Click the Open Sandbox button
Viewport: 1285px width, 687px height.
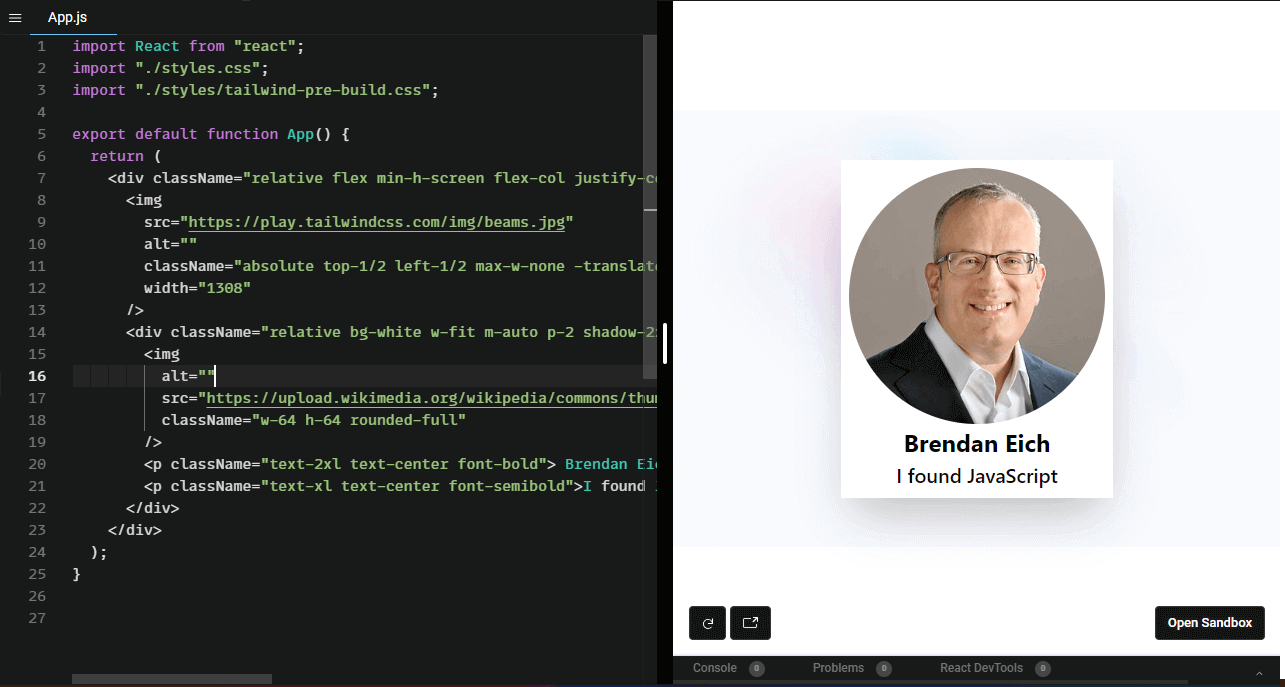1209,623
